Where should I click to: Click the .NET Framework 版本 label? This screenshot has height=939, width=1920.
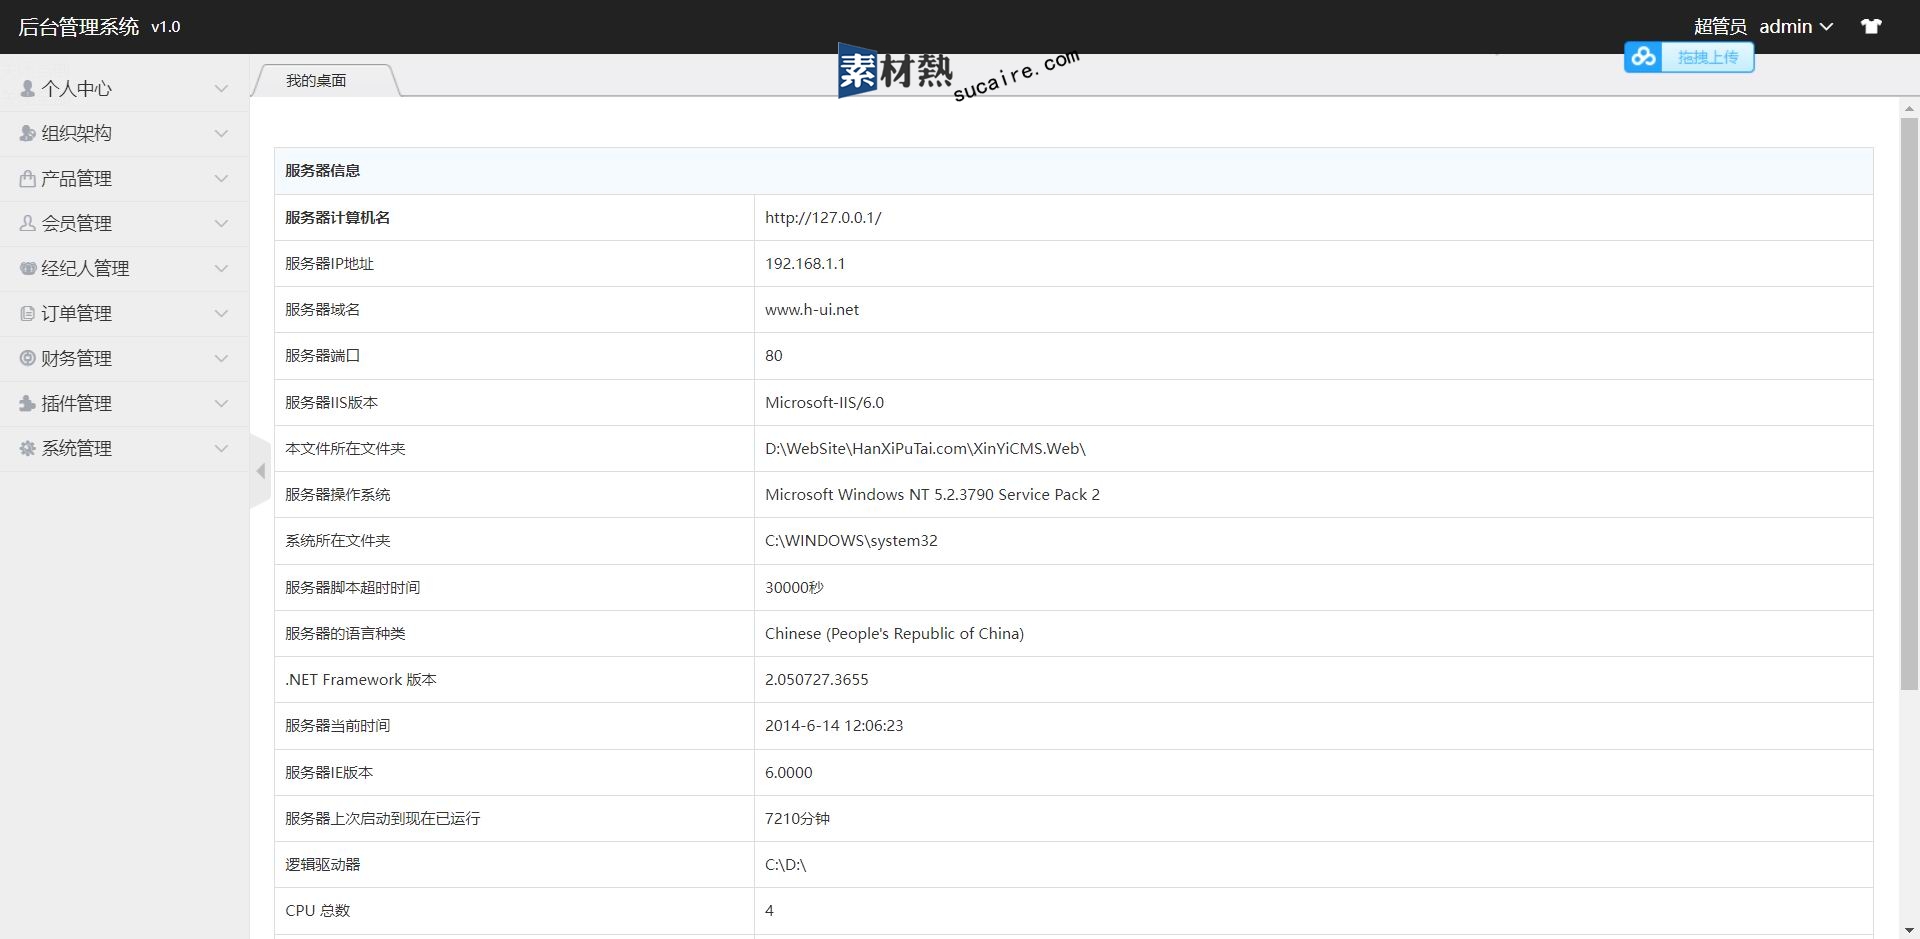361,680
